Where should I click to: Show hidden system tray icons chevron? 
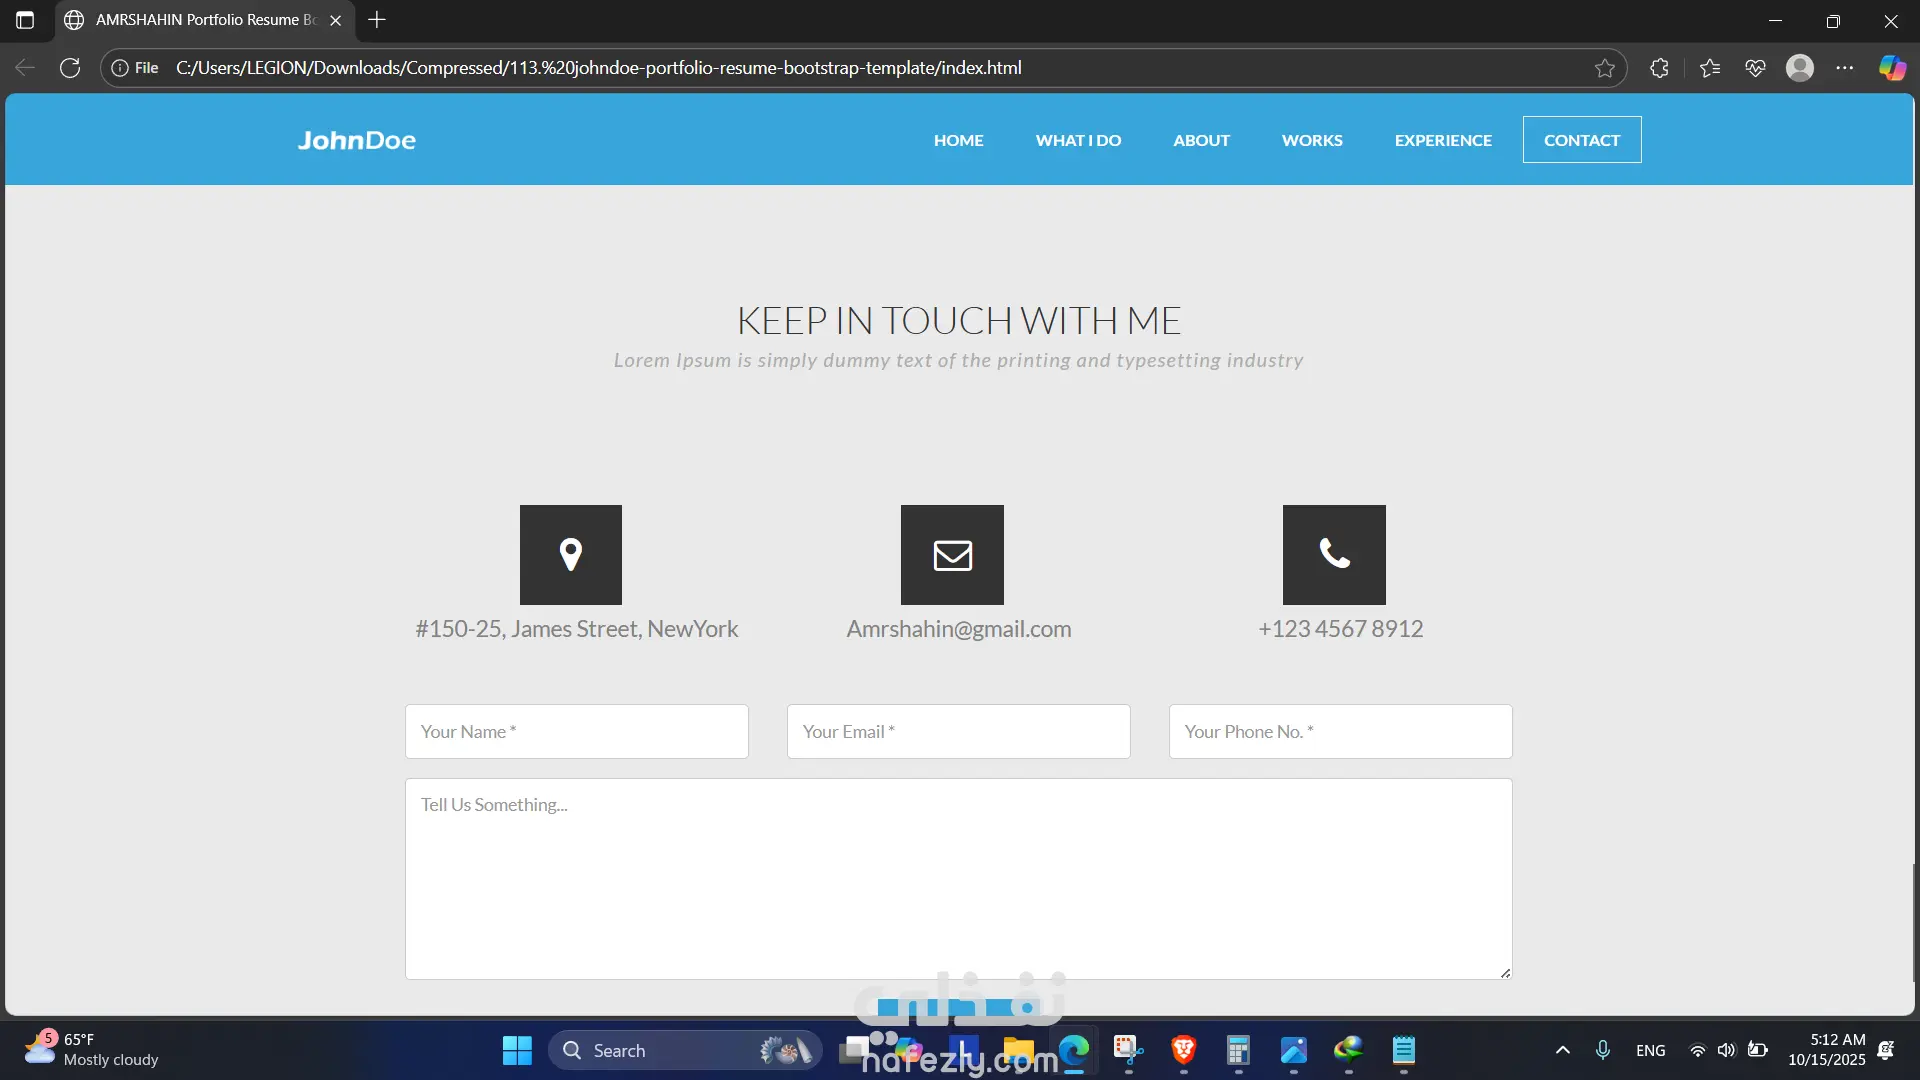[1563, 1050]
